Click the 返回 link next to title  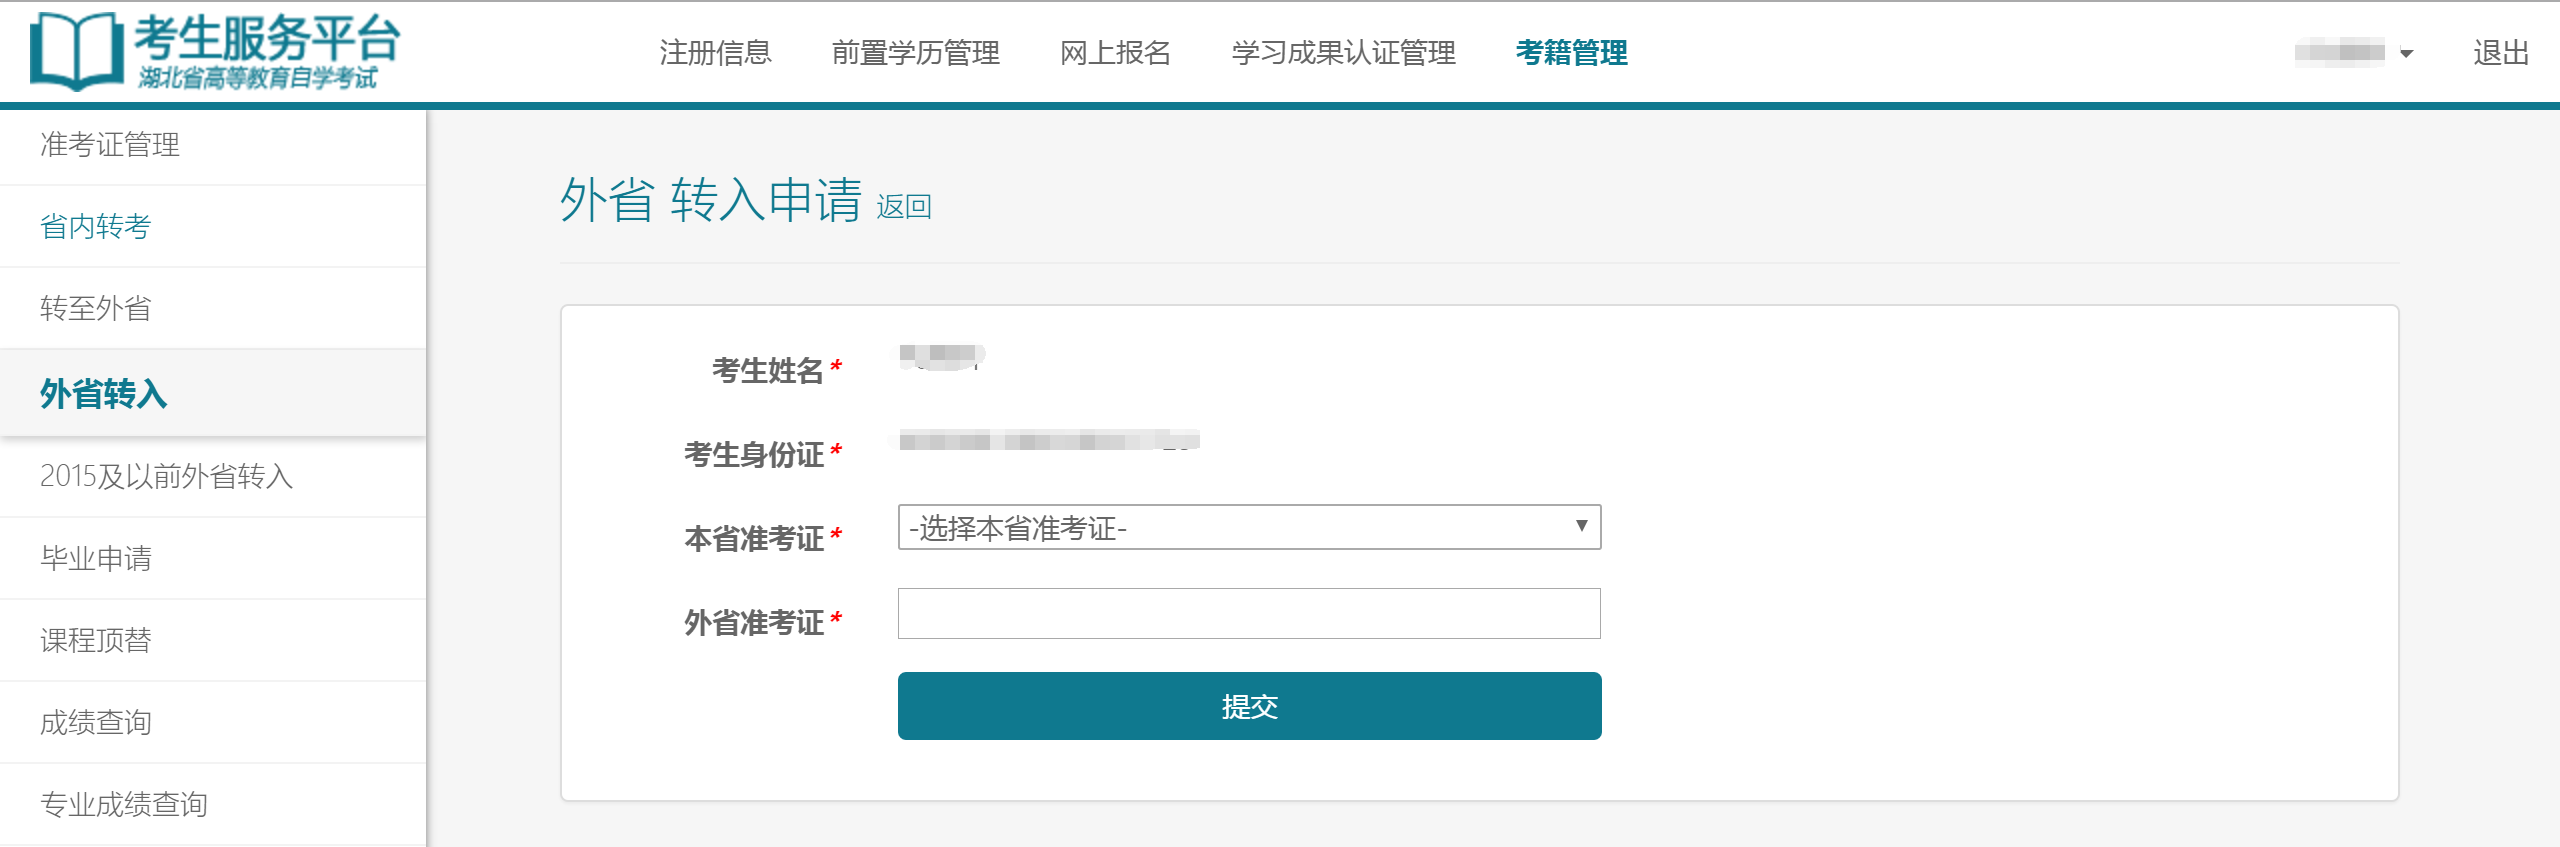pos(903,206)
